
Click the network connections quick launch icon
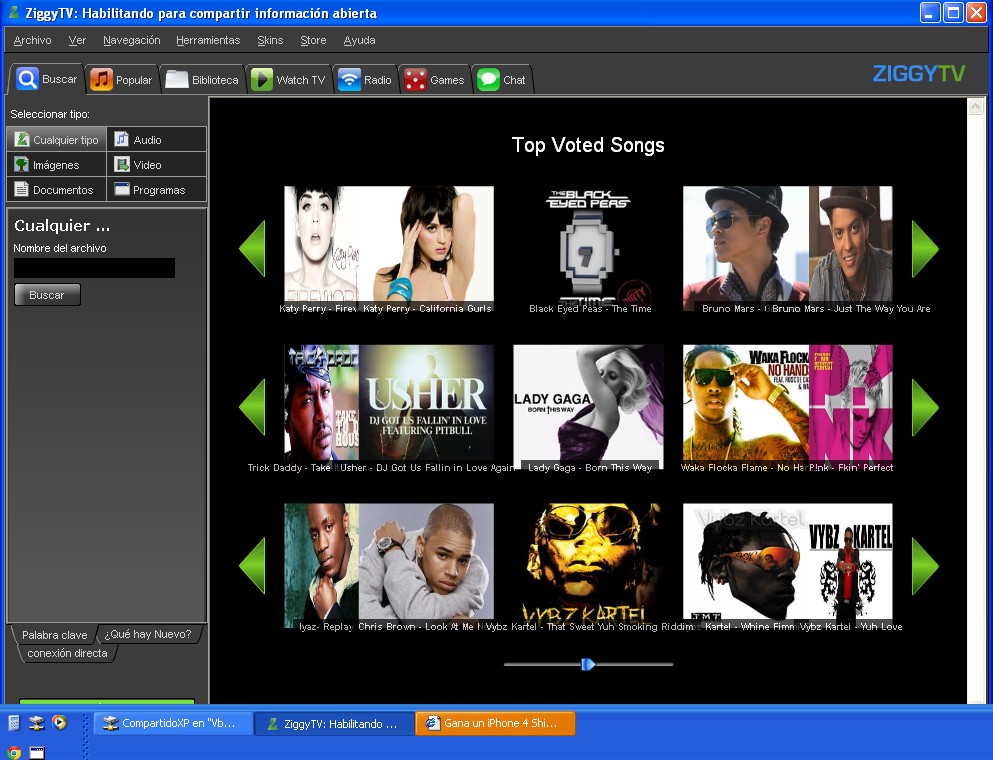pos(37,722)
